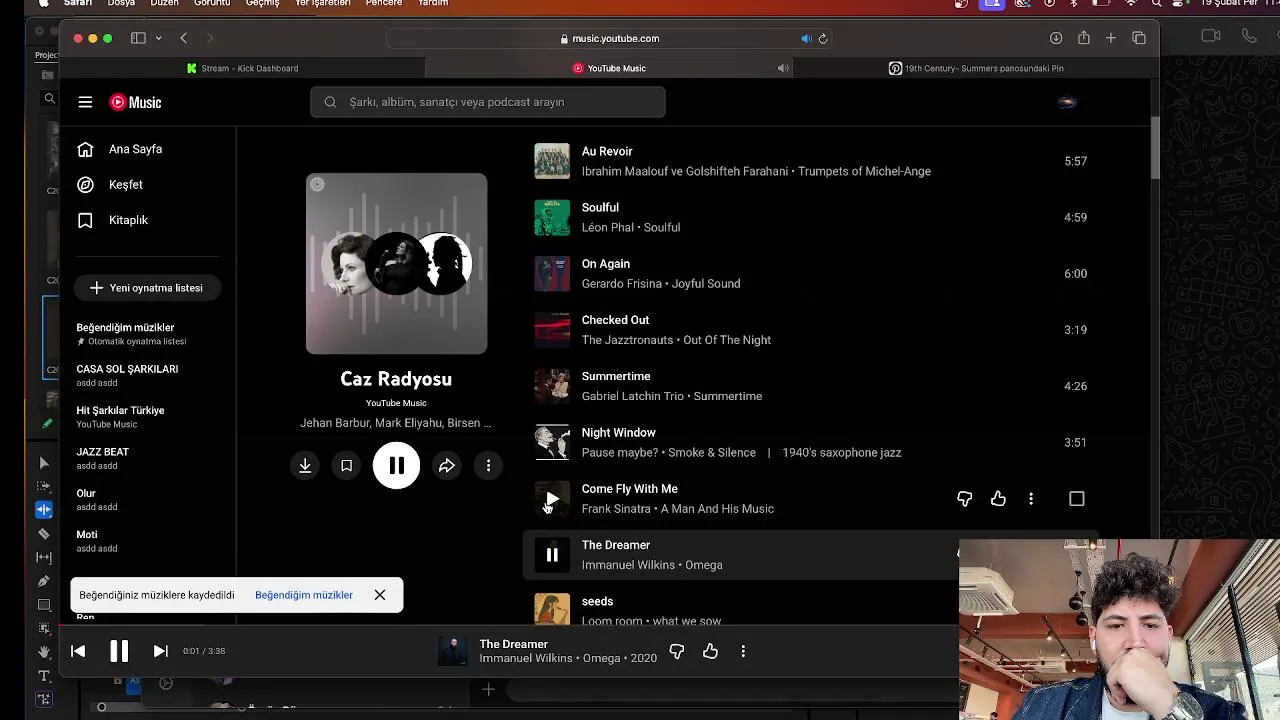Image resolution: width=1280 pixels, height=720 pixels.
Task: Click the song search input field
Action: click(488, 102)
